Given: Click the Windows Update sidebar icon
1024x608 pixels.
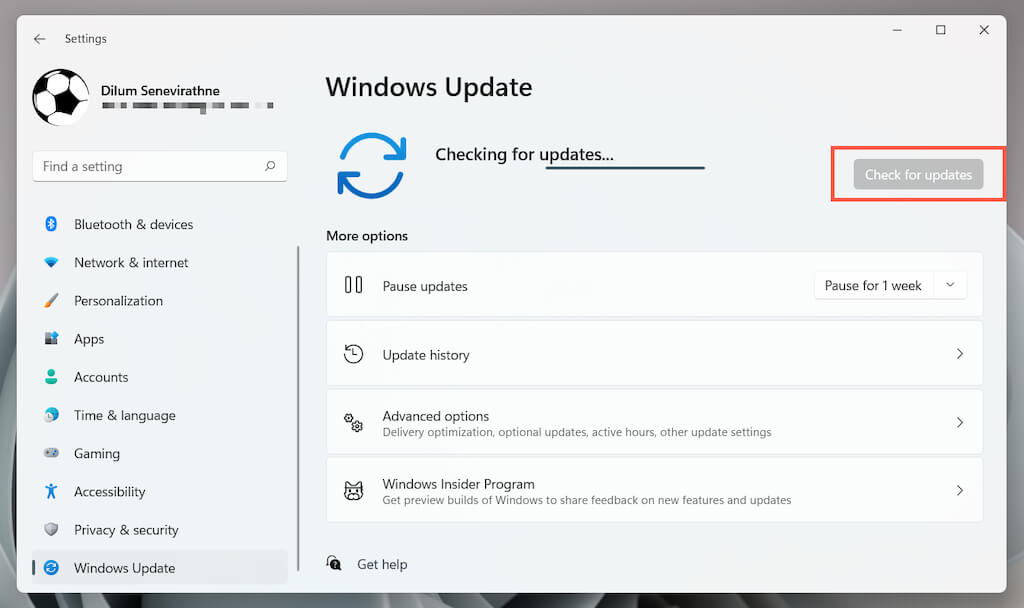Looking at the screenshot, I should pyautogui.click(x=51, y=568).
